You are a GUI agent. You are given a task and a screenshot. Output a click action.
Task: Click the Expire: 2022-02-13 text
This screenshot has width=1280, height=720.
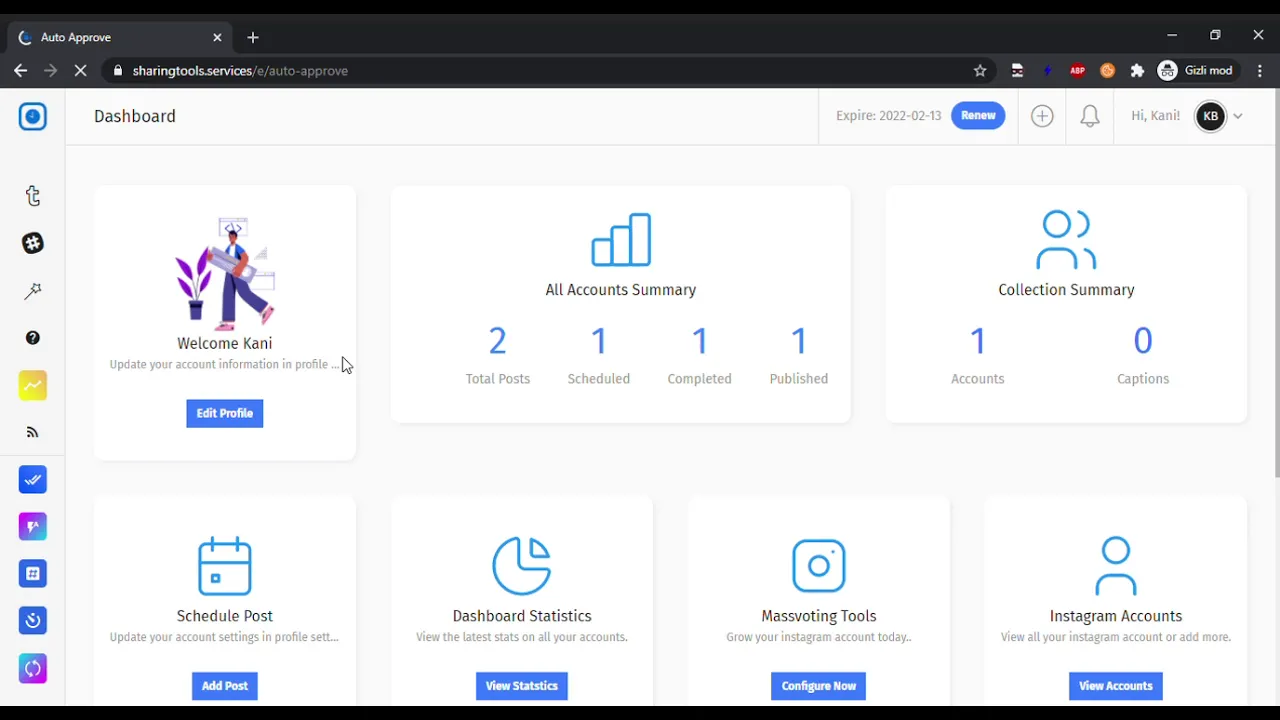pos(889,116)
